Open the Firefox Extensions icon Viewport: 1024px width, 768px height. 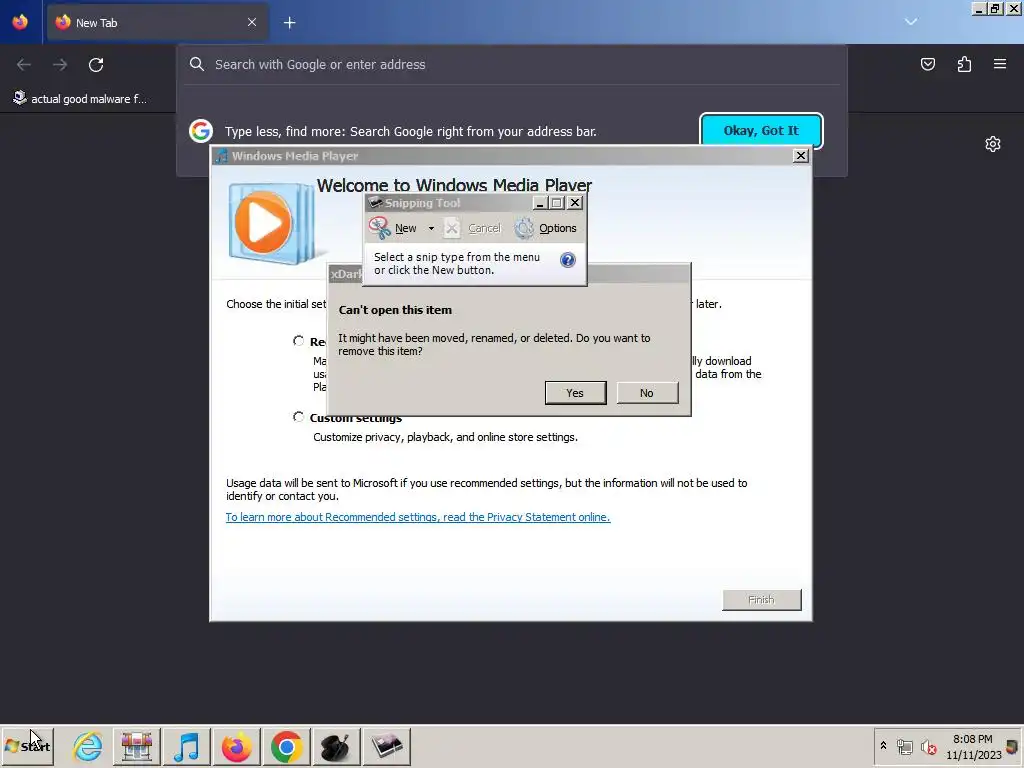964,64
